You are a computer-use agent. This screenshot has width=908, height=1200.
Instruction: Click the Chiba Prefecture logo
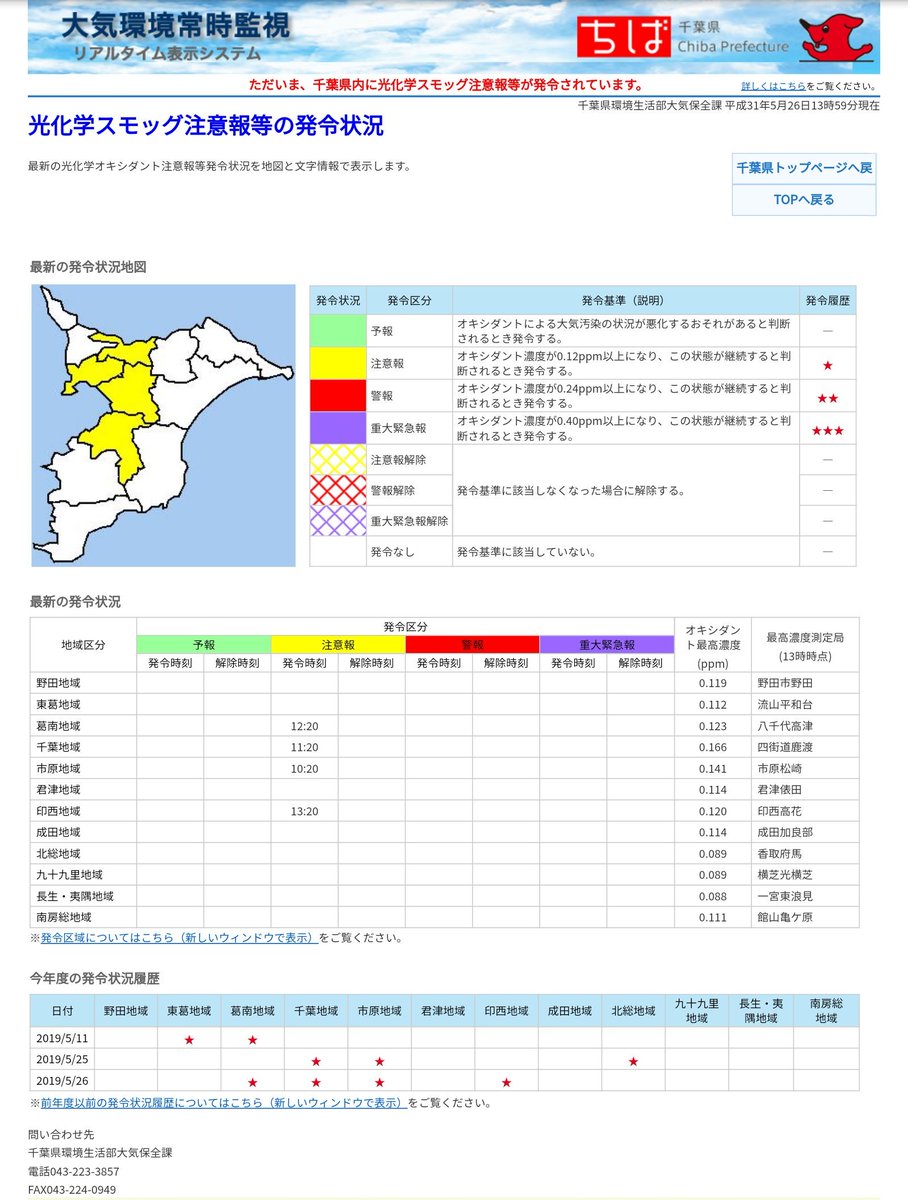point(683,38)
